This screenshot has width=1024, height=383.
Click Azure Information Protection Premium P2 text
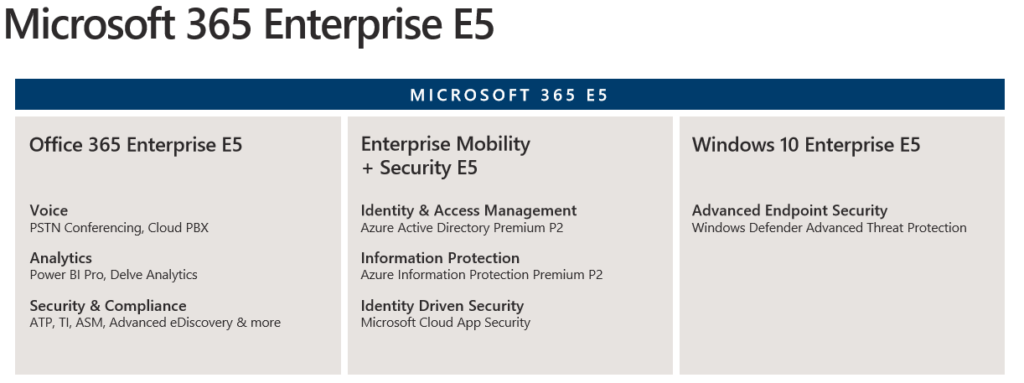482,275
